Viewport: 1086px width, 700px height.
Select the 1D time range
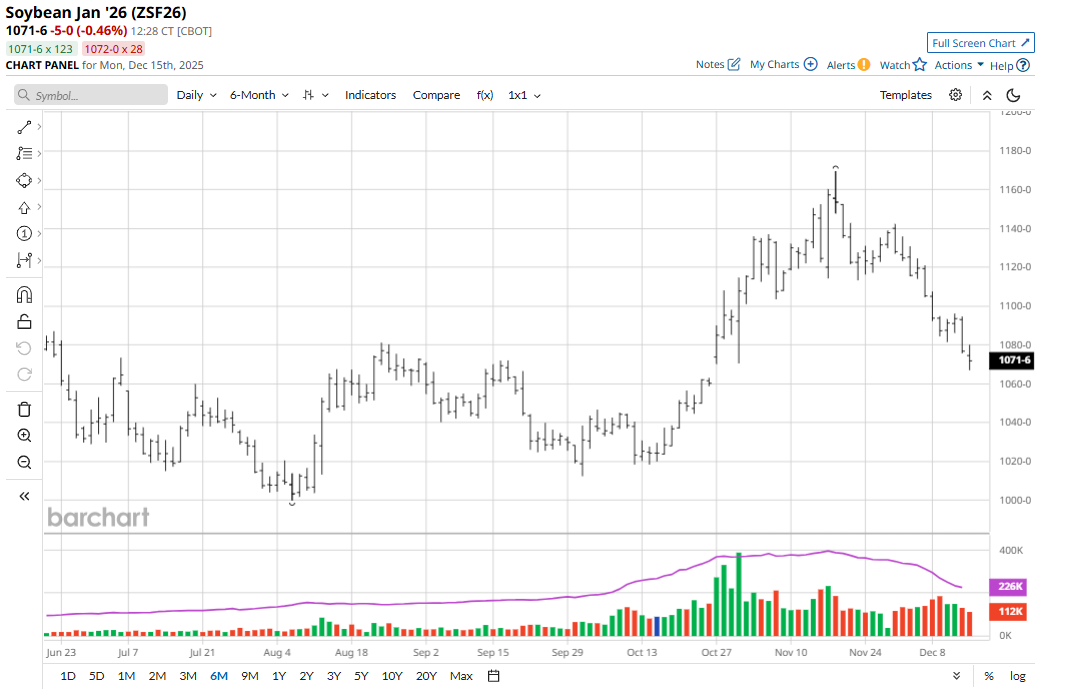pyautogui.click(x=68, y=676)
